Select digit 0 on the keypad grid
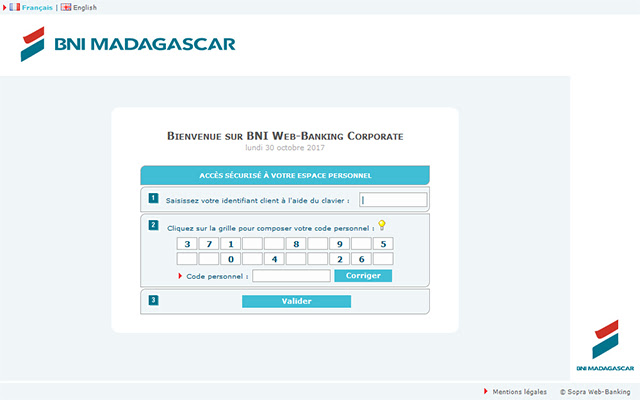 pos(231,259)
